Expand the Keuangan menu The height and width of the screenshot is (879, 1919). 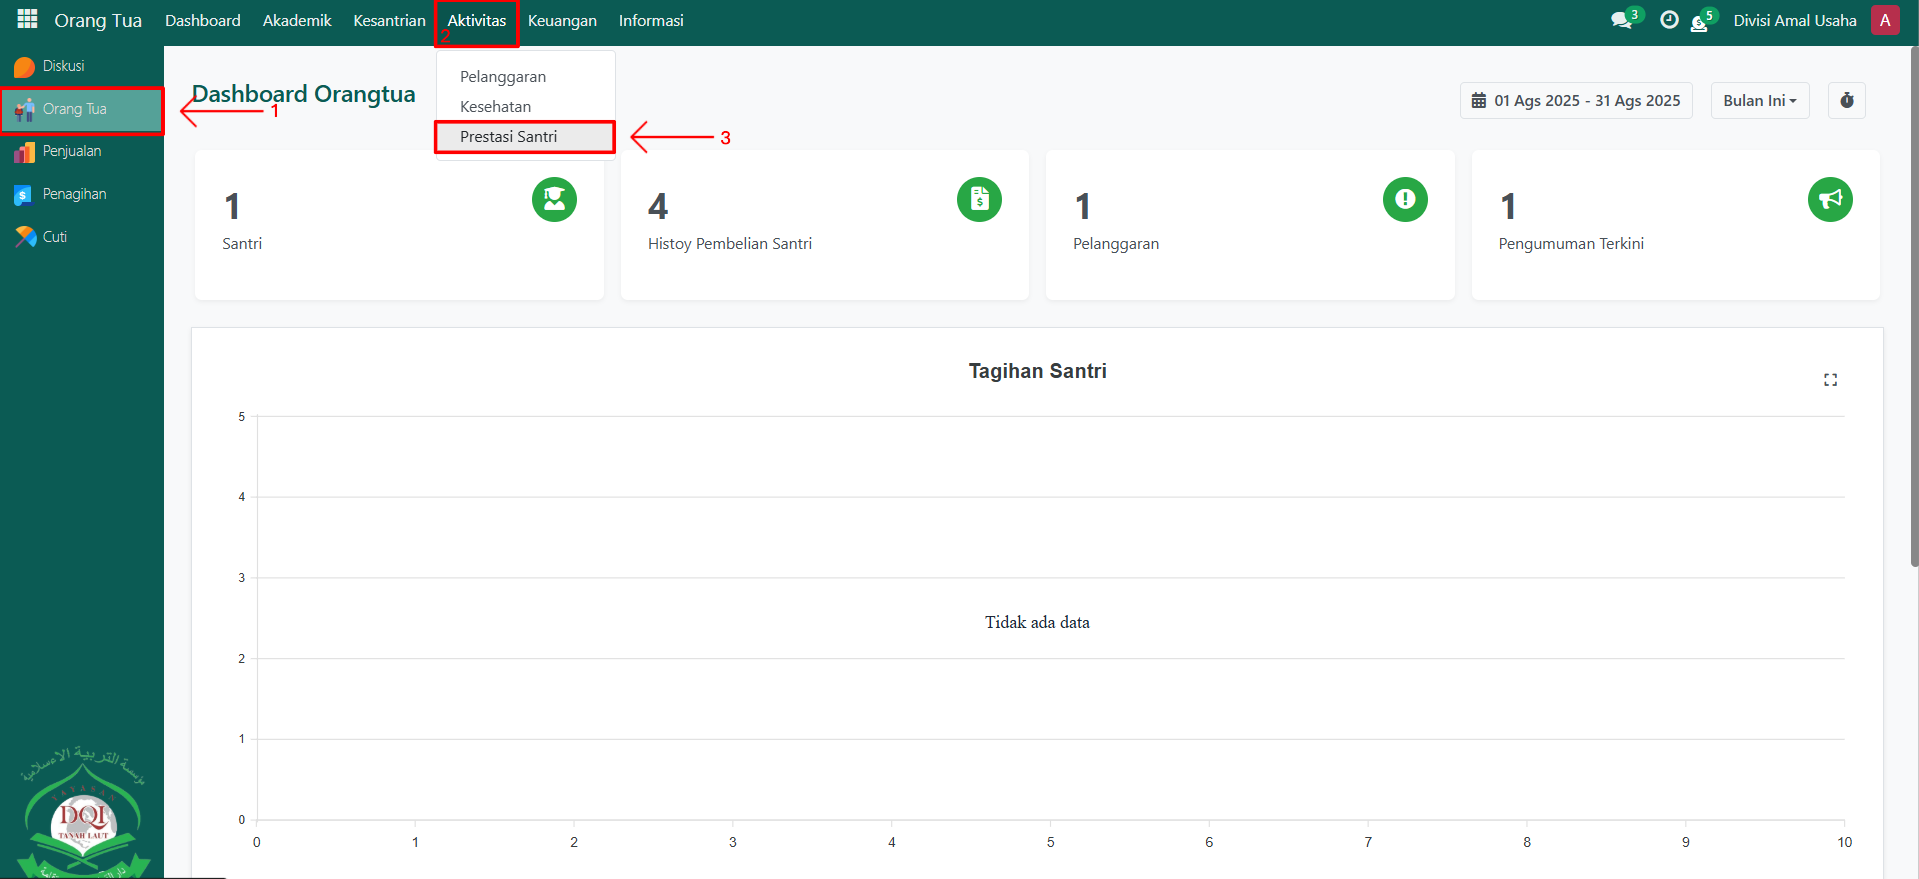click(562, 21)
